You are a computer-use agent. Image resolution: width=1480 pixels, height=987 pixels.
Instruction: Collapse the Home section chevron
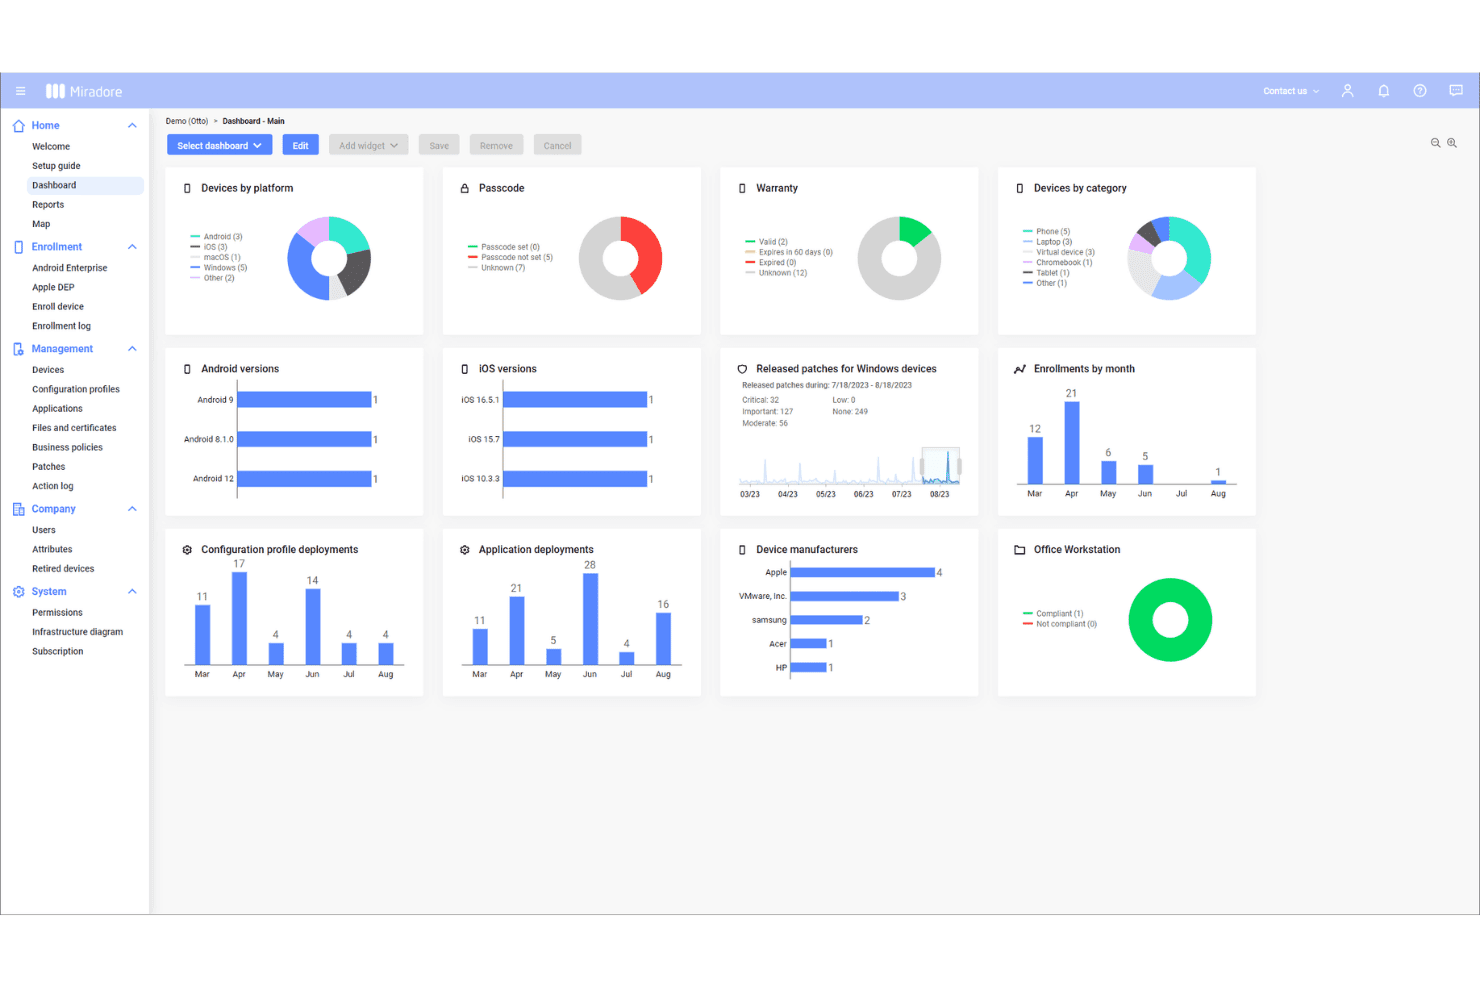[x=132, y=125]
